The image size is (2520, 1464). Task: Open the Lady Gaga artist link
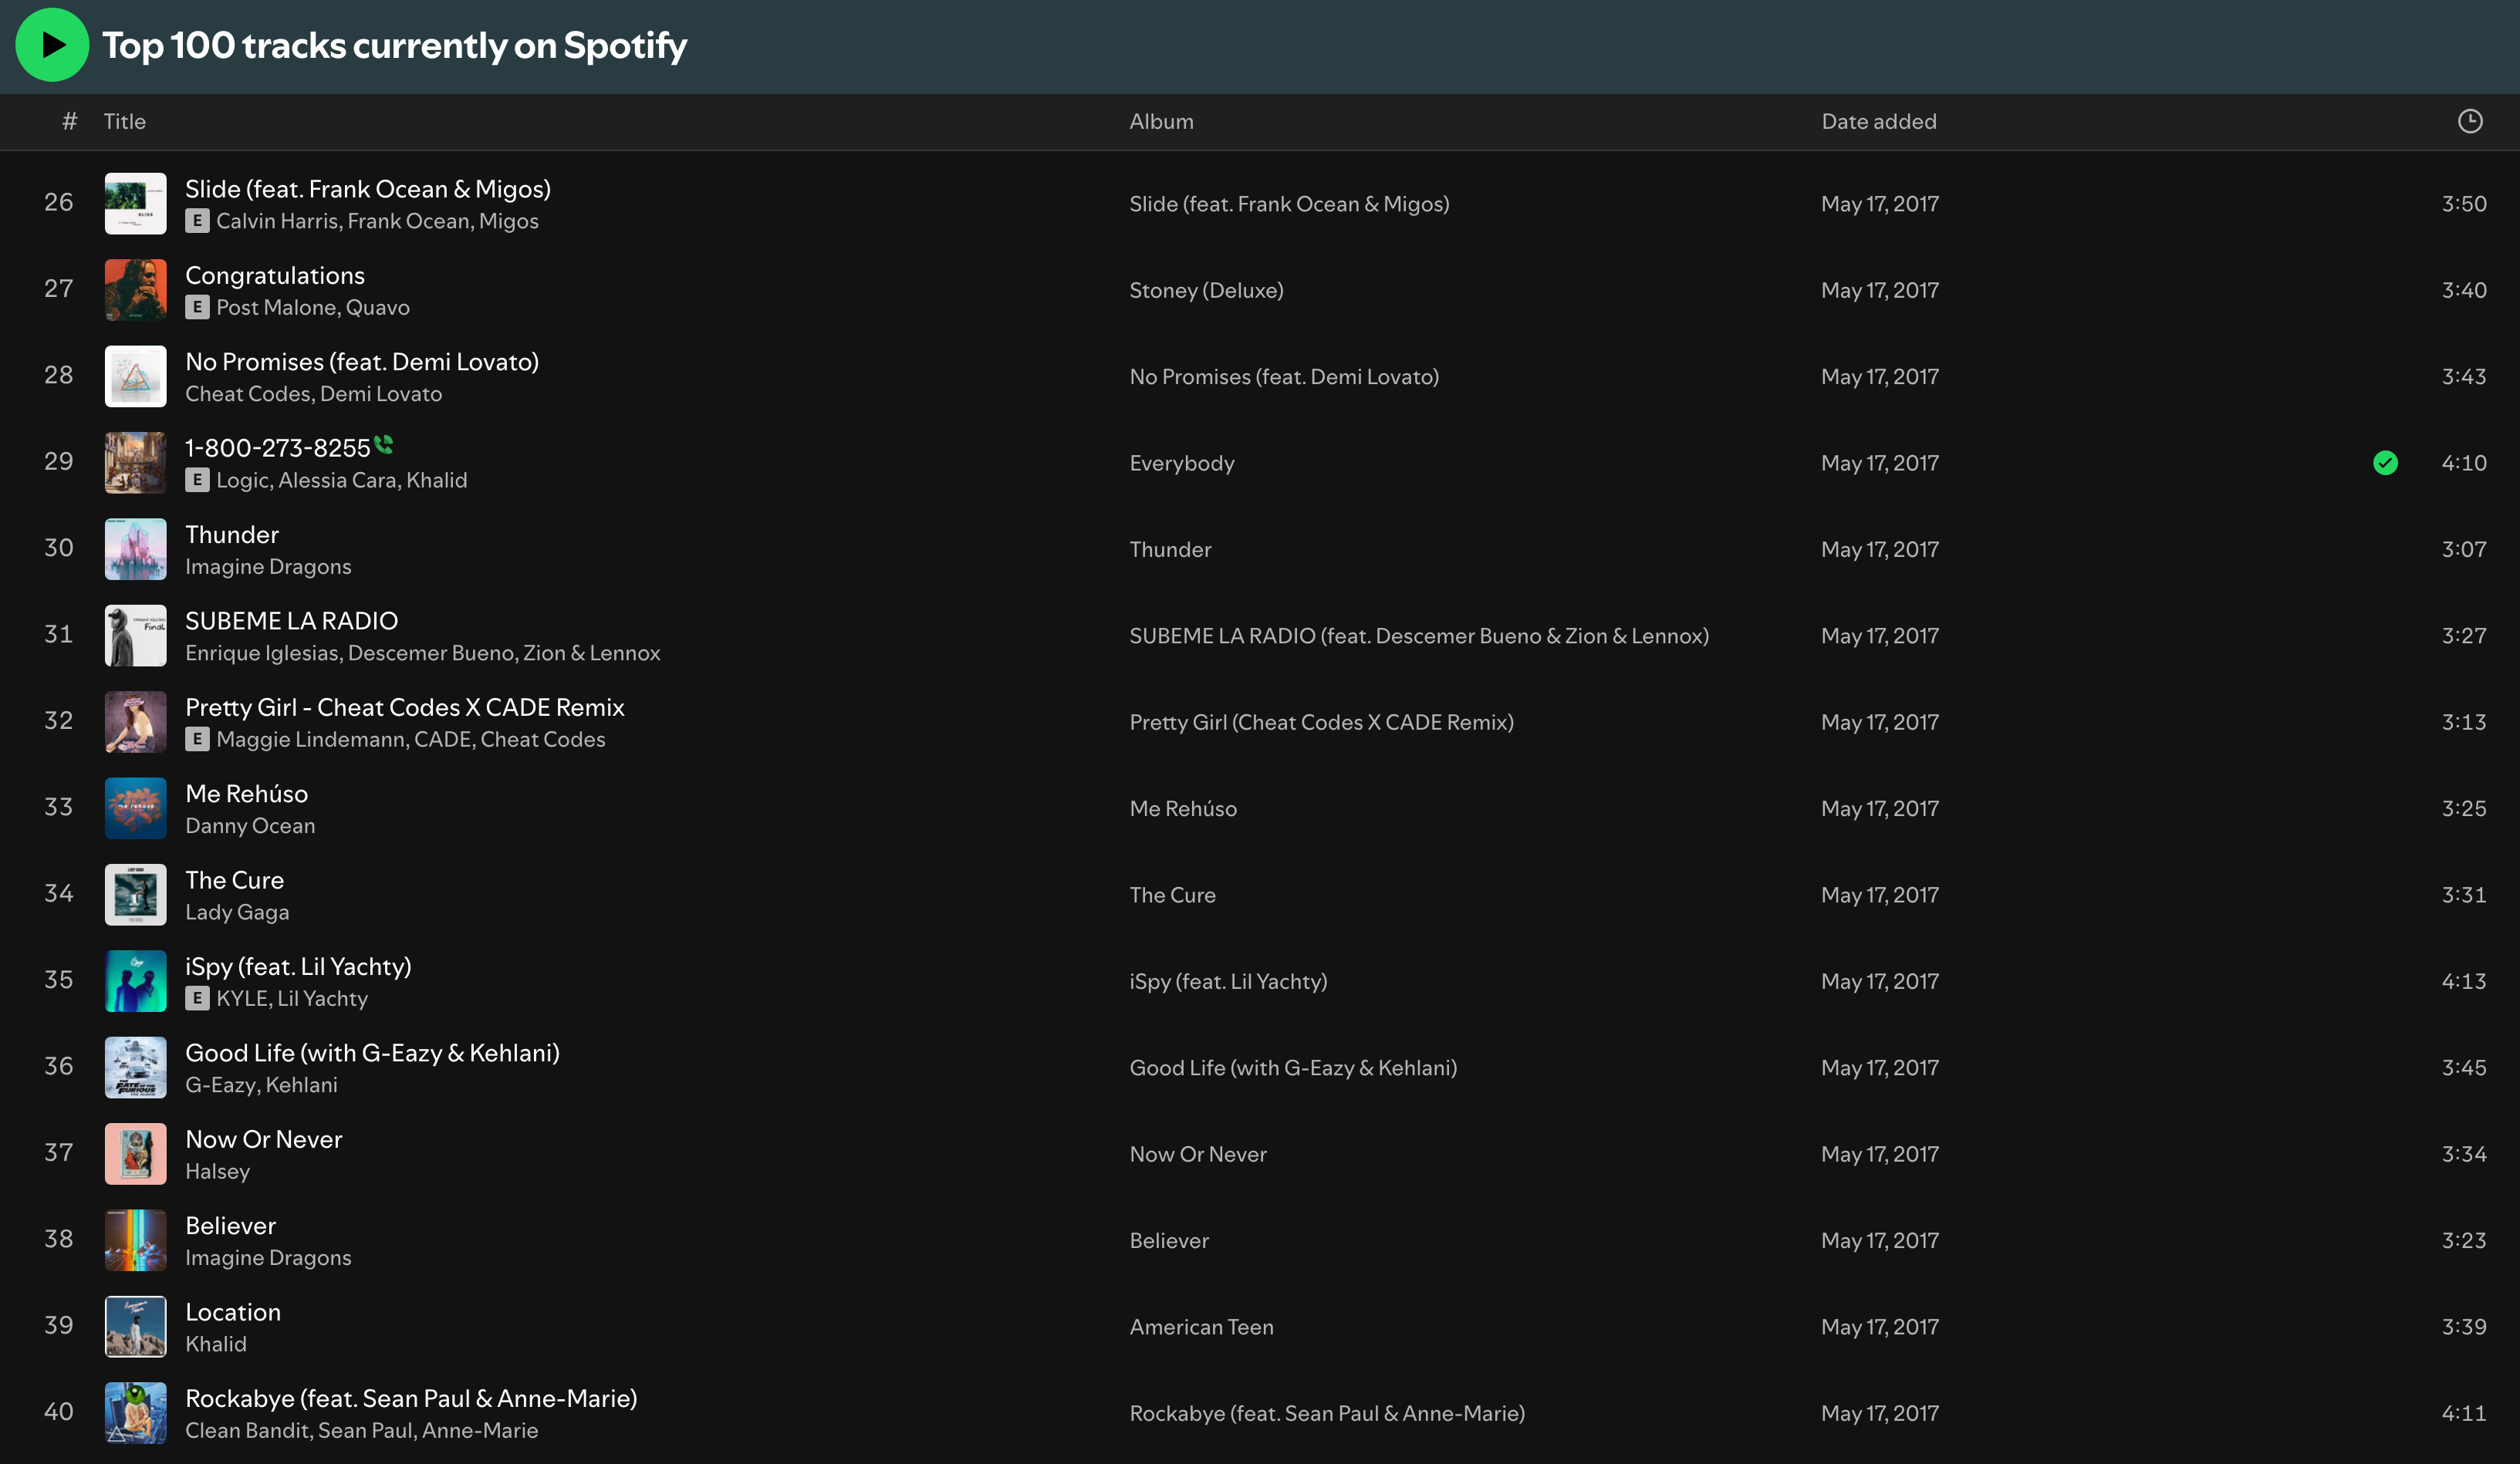tap(237, 912)
